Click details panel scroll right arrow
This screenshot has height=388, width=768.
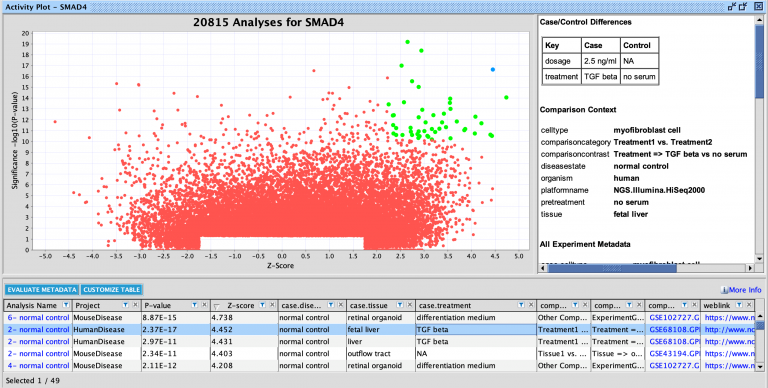pyautogui.click(x=750, y=268)
